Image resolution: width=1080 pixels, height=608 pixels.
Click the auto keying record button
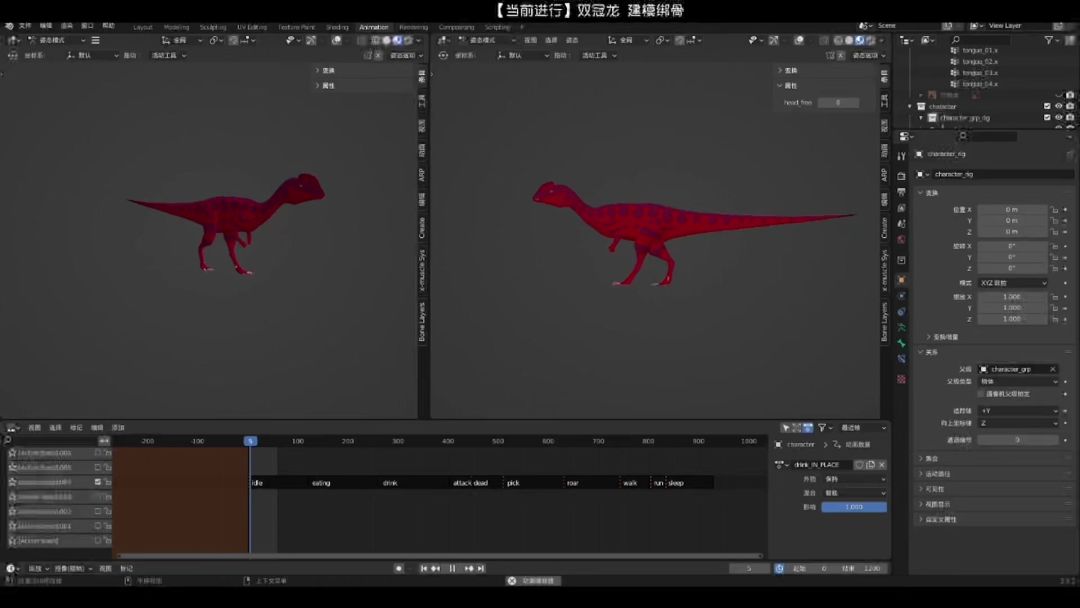(399, 568)
